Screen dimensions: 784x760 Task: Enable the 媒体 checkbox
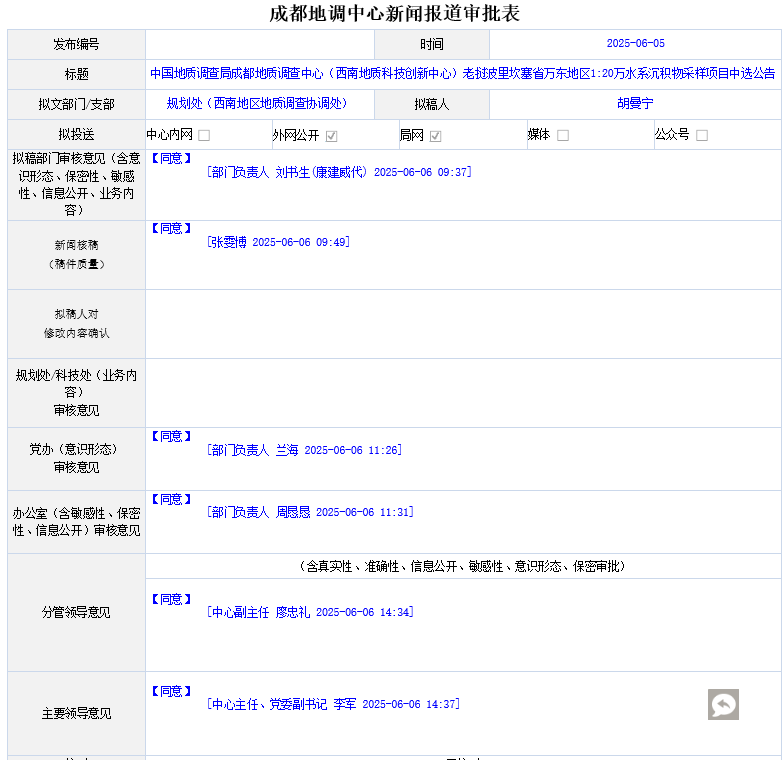[x=563, y=136]
